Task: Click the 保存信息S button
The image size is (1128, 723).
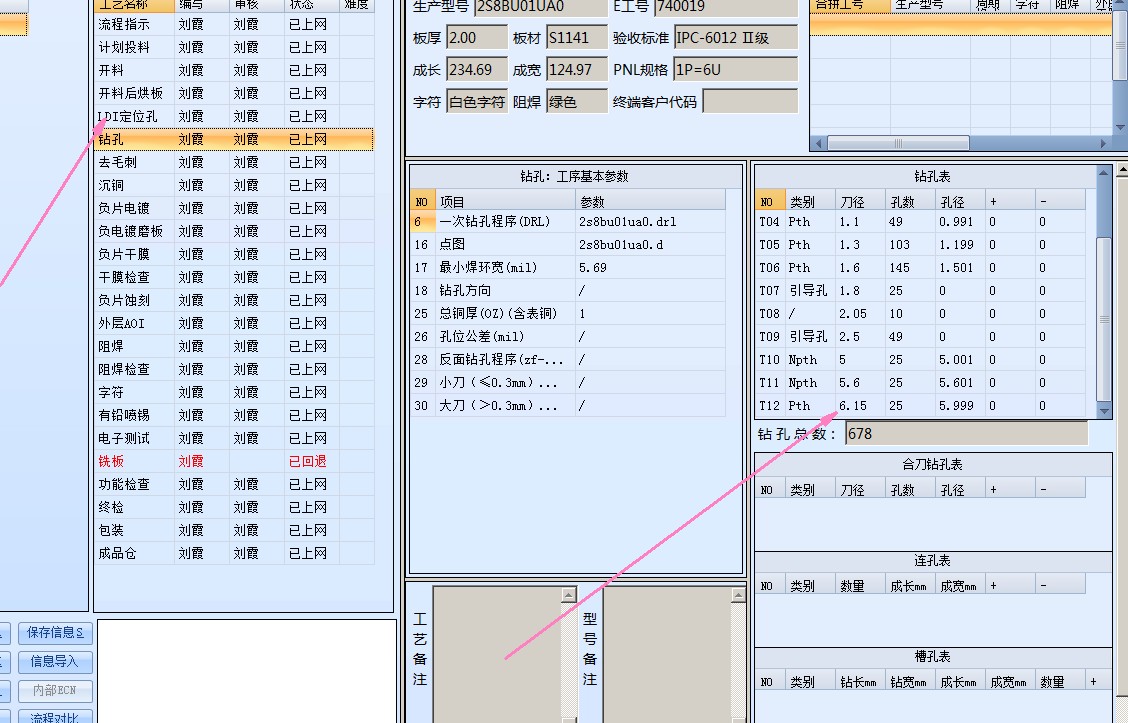Action: [x=55, y=633]
